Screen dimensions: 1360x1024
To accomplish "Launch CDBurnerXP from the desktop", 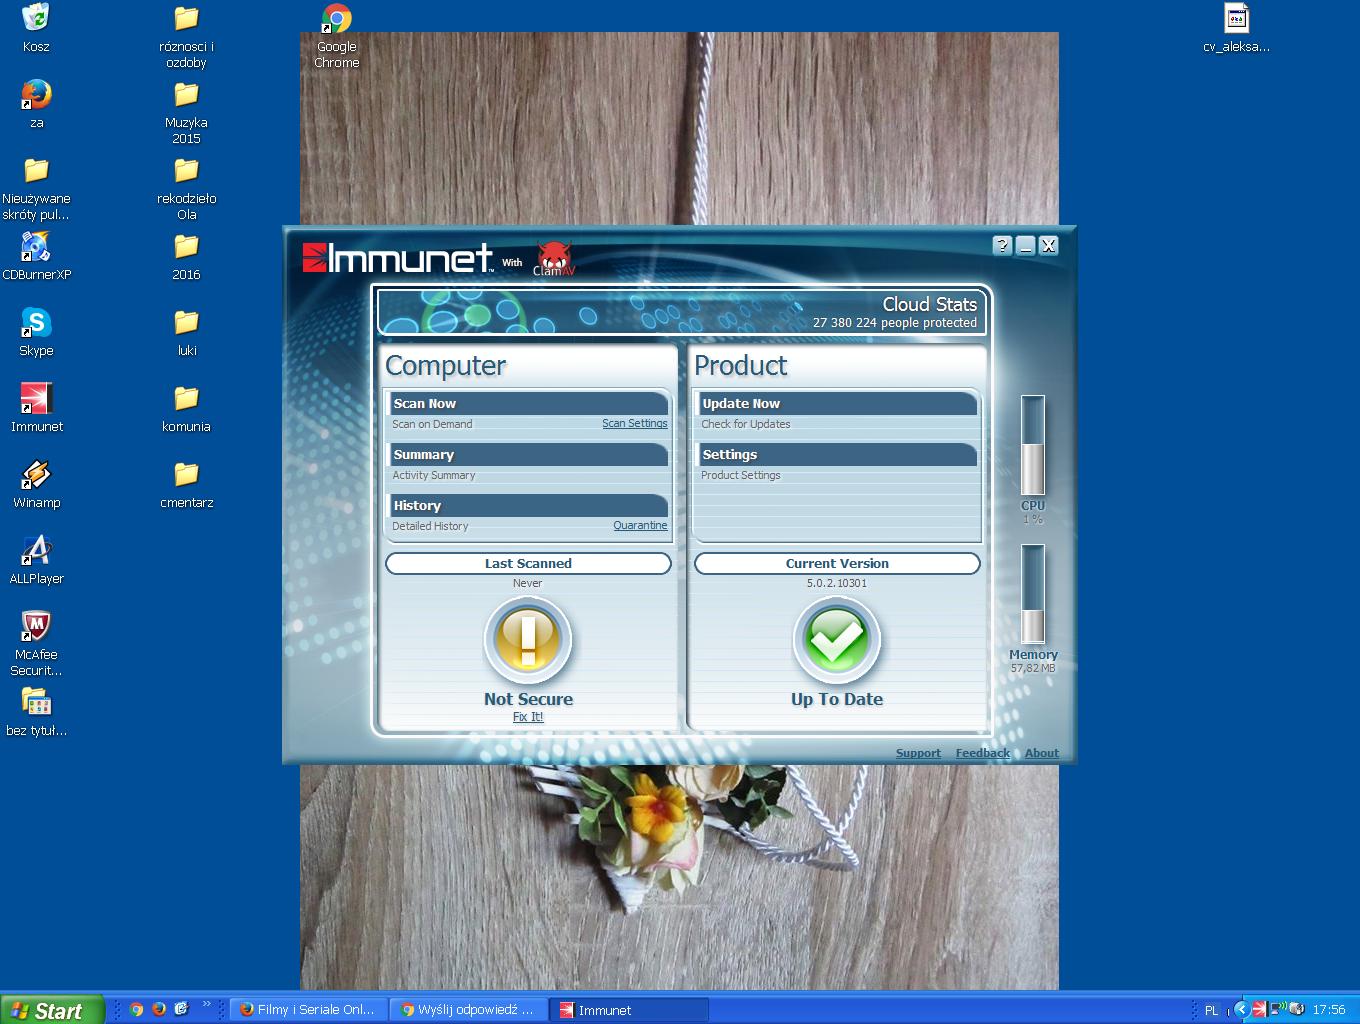I will 36,248.
